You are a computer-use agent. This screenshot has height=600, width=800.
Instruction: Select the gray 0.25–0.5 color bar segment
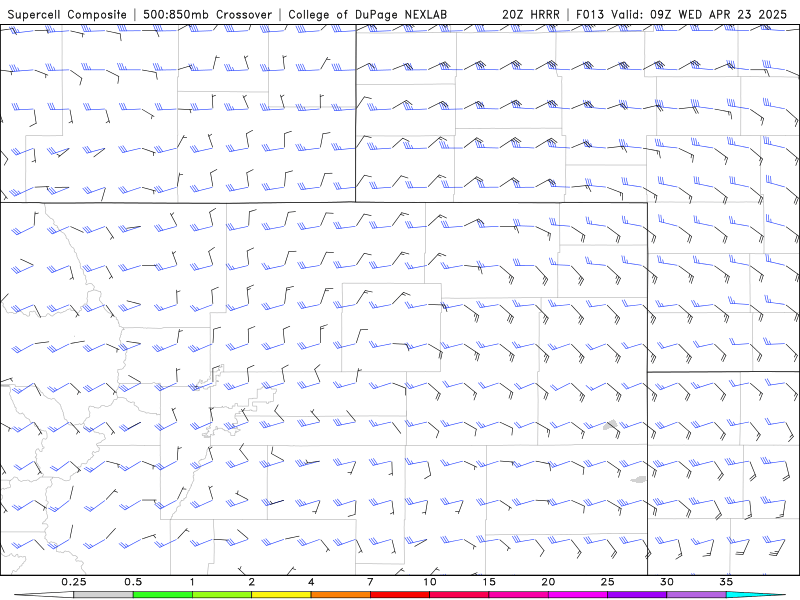(x=104, y=595)
